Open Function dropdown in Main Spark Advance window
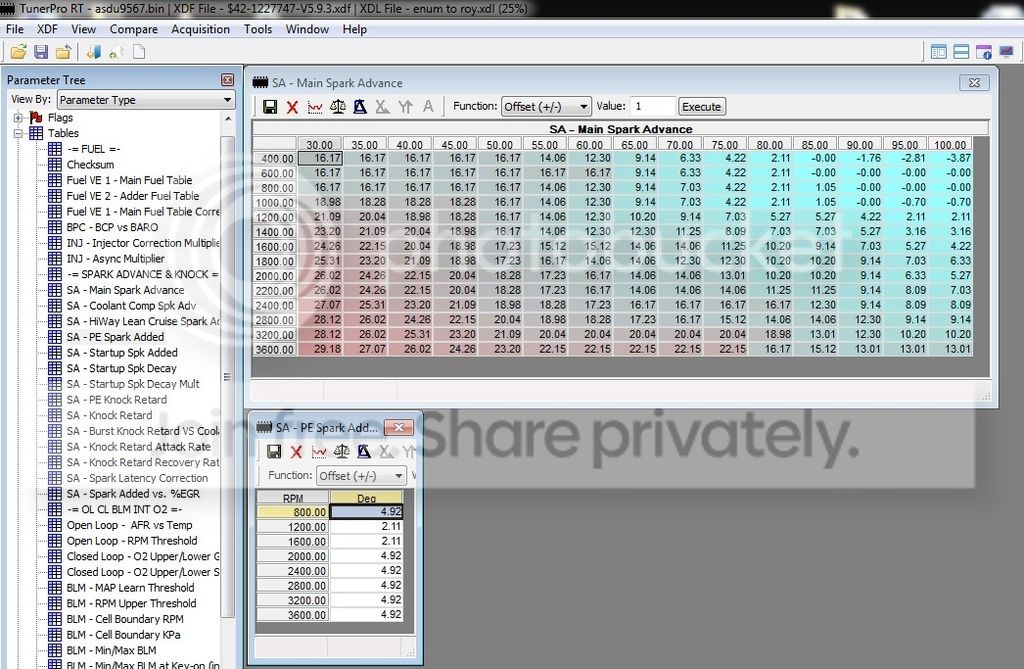The width and height of the screenshot is (1024, 669). click(x=546, y=106)
